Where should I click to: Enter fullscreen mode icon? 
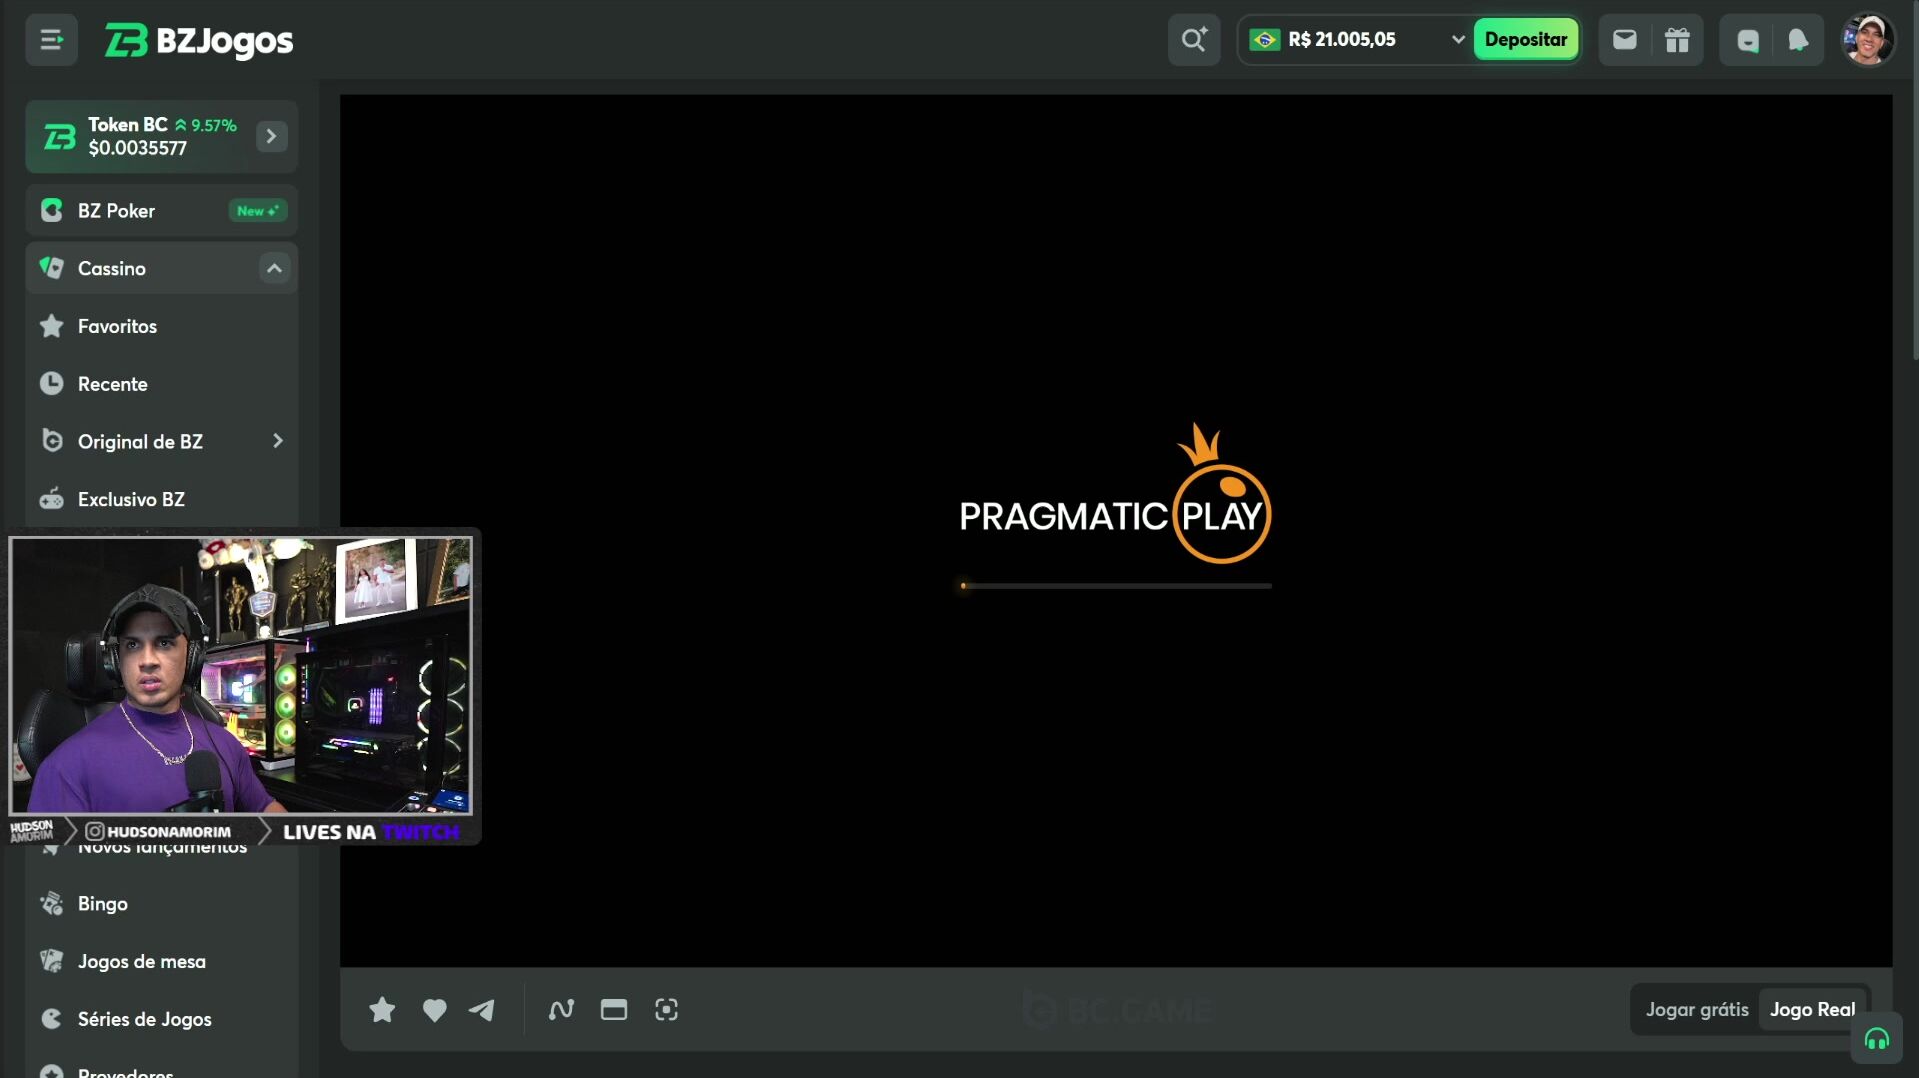(x=666, y=1010)
